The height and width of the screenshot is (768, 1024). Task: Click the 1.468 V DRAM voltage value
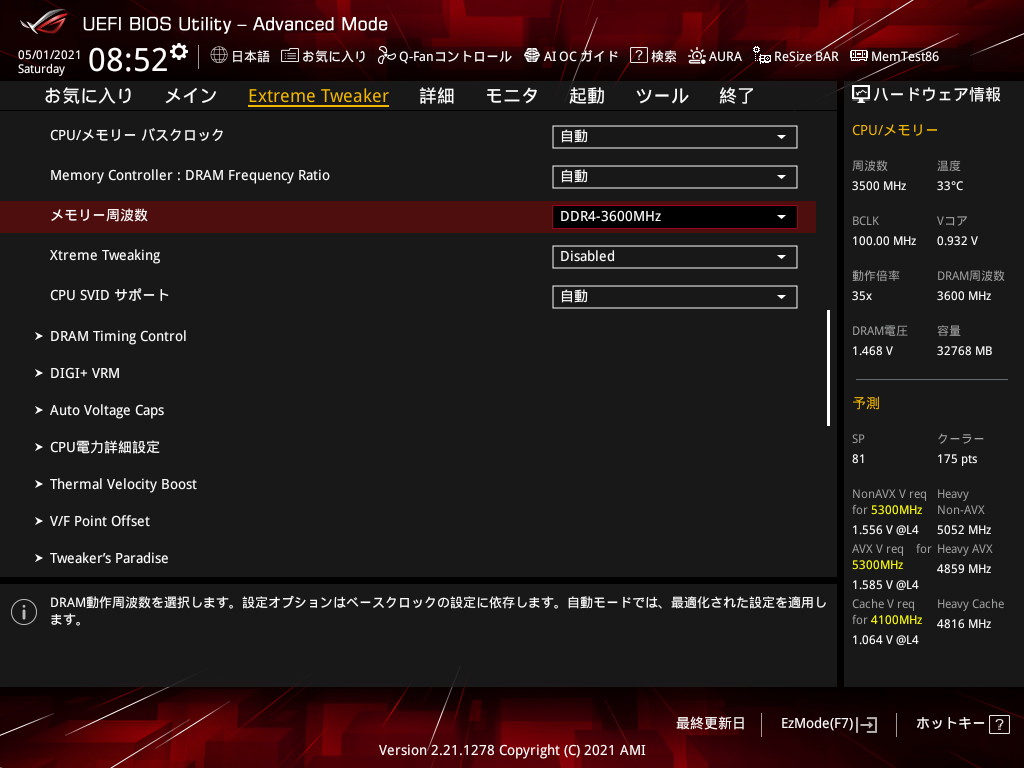coord(872,351)
